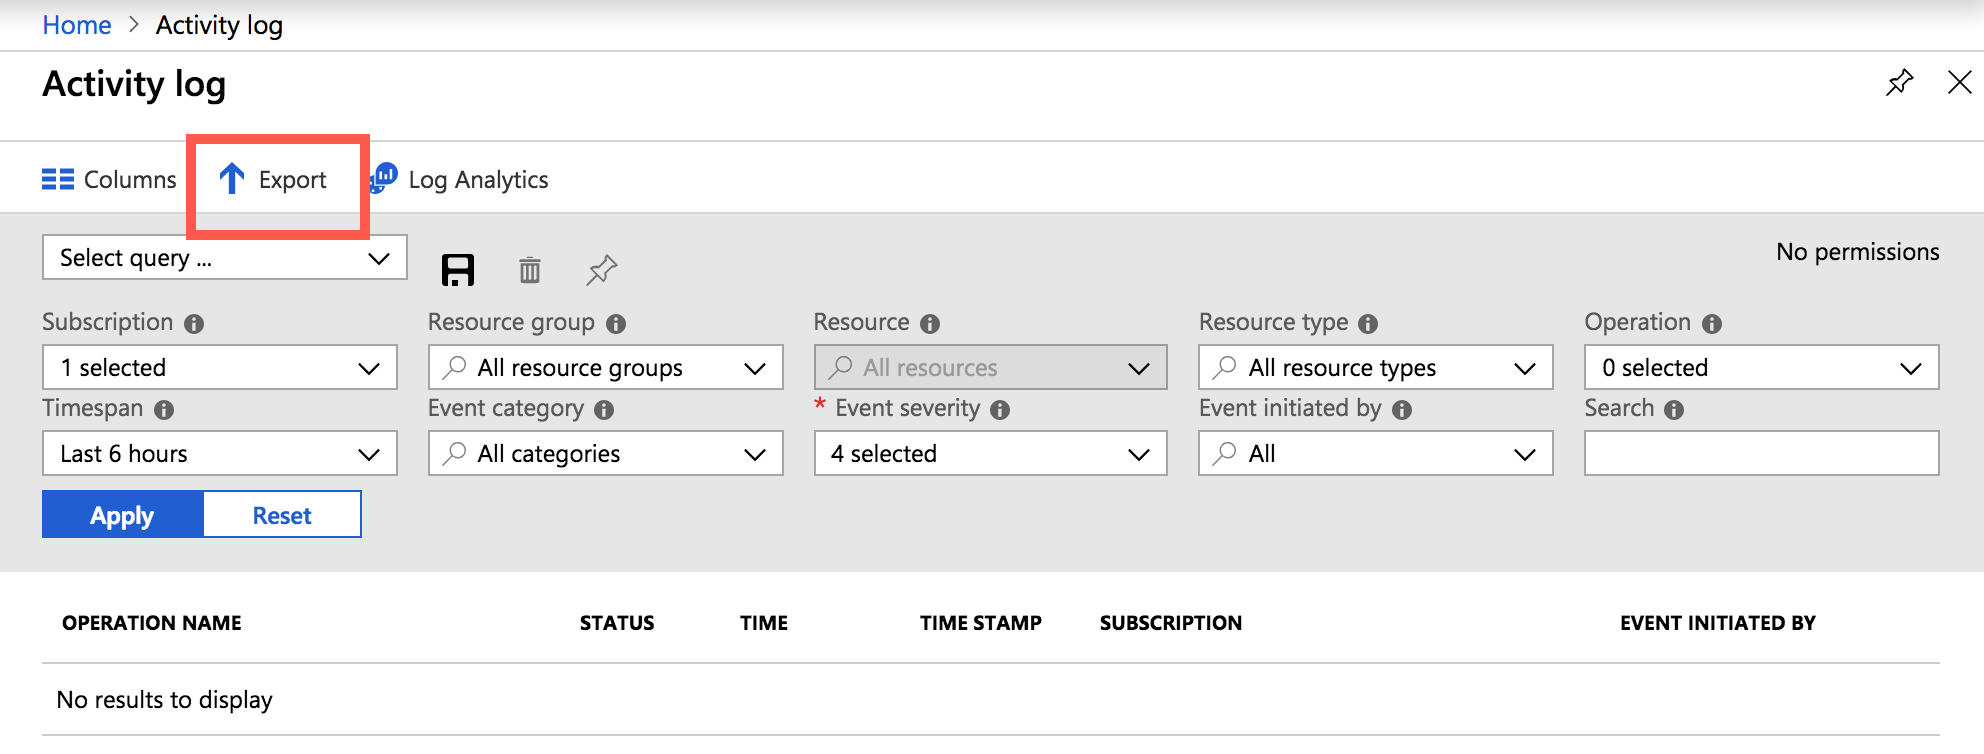The height and width of the screenshot is (754, 1984).
Task: Click the Apply button
Action: (x=122, y=515)
